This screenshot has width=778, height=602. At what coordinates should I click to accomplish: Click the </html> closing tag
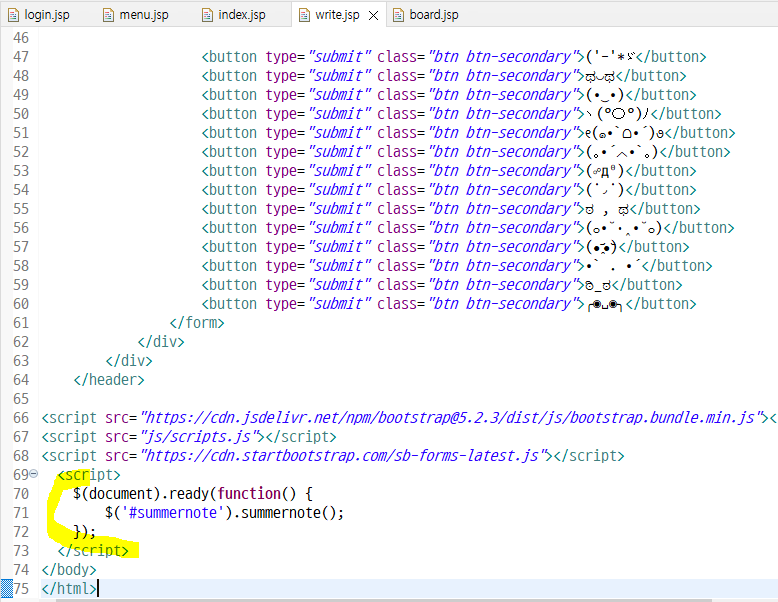pyautogui.click(x=69, y=589)
